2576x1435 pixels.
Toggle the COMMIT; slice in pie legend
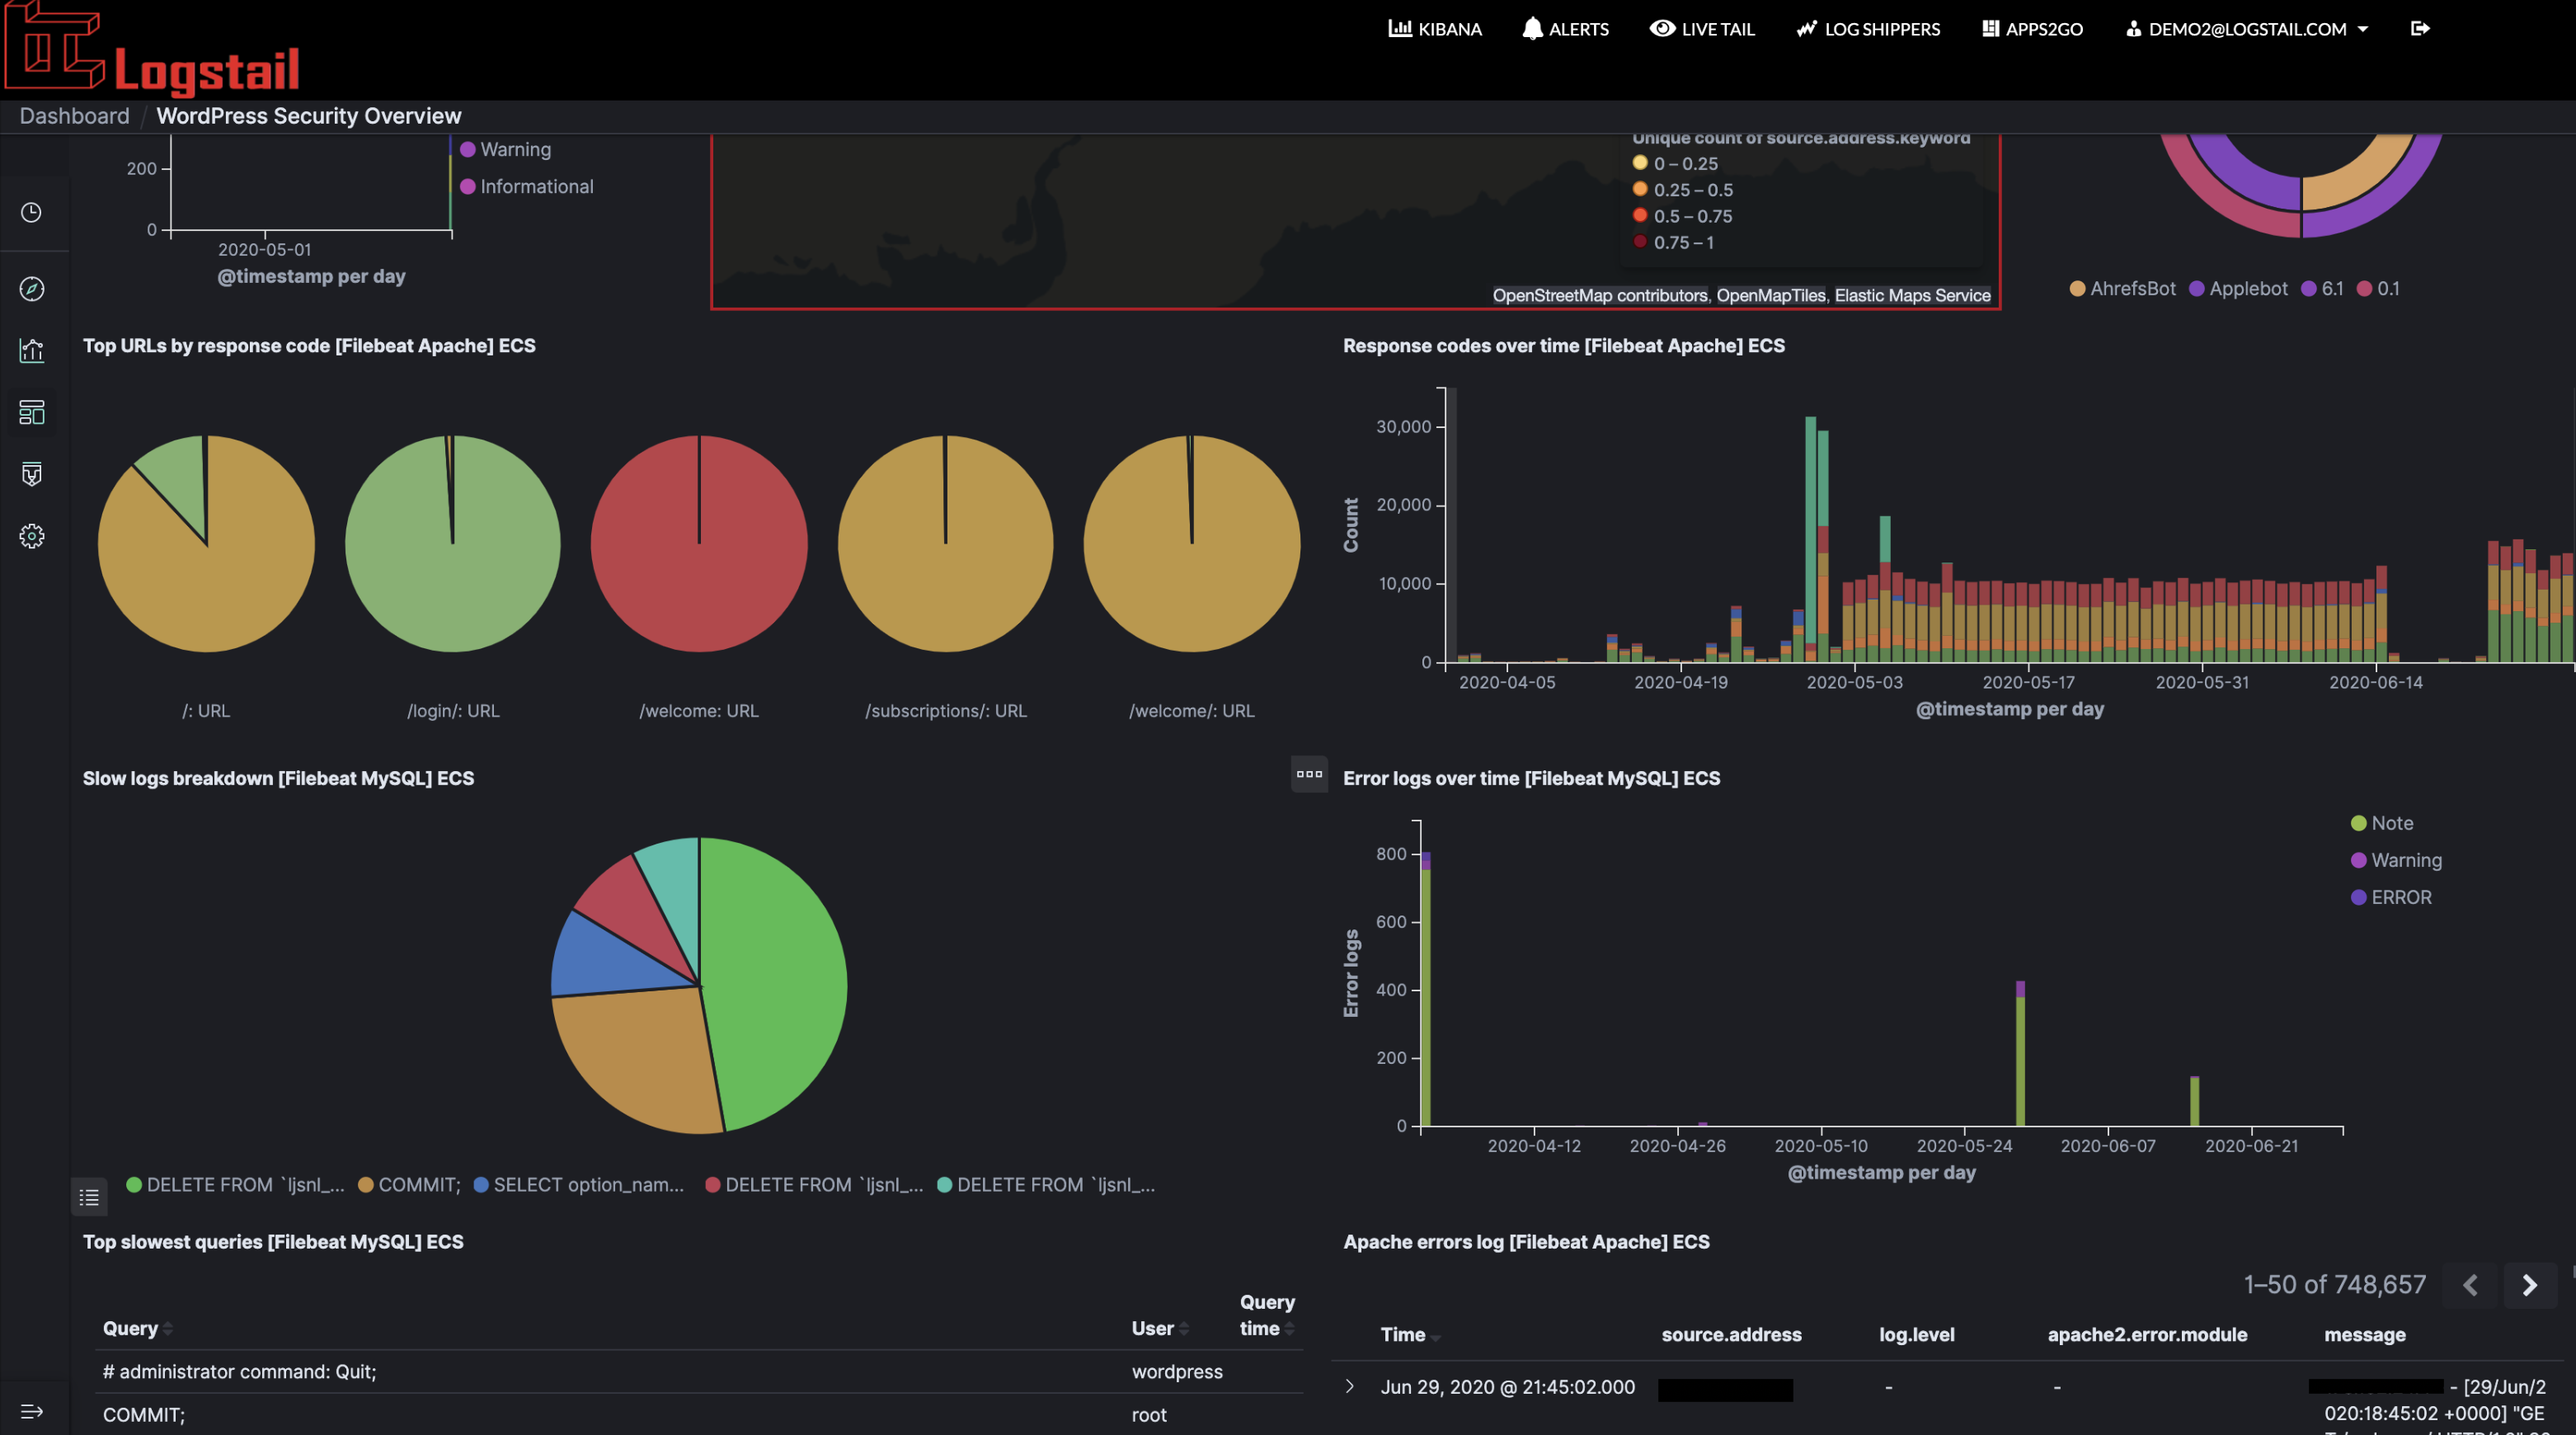418,1185
